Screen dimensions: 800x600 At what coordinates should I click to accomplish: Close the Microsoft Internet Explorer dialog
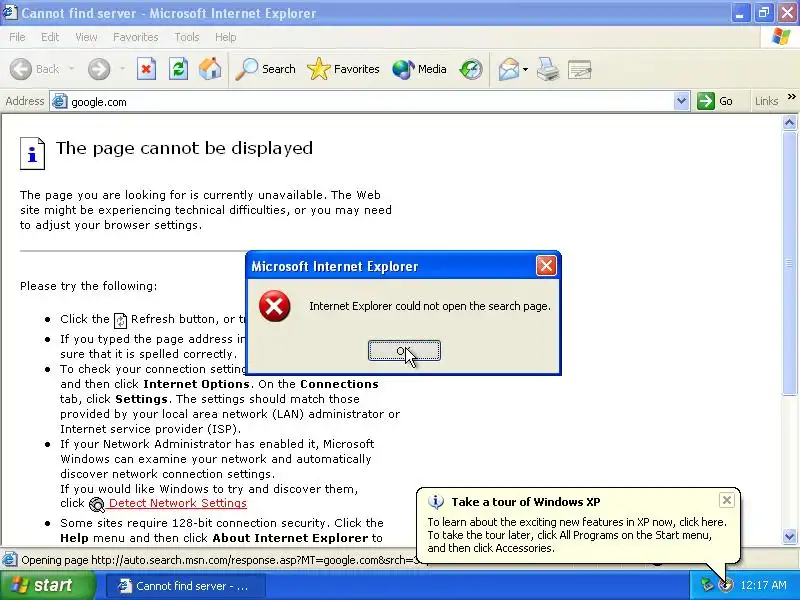(546, 266)
